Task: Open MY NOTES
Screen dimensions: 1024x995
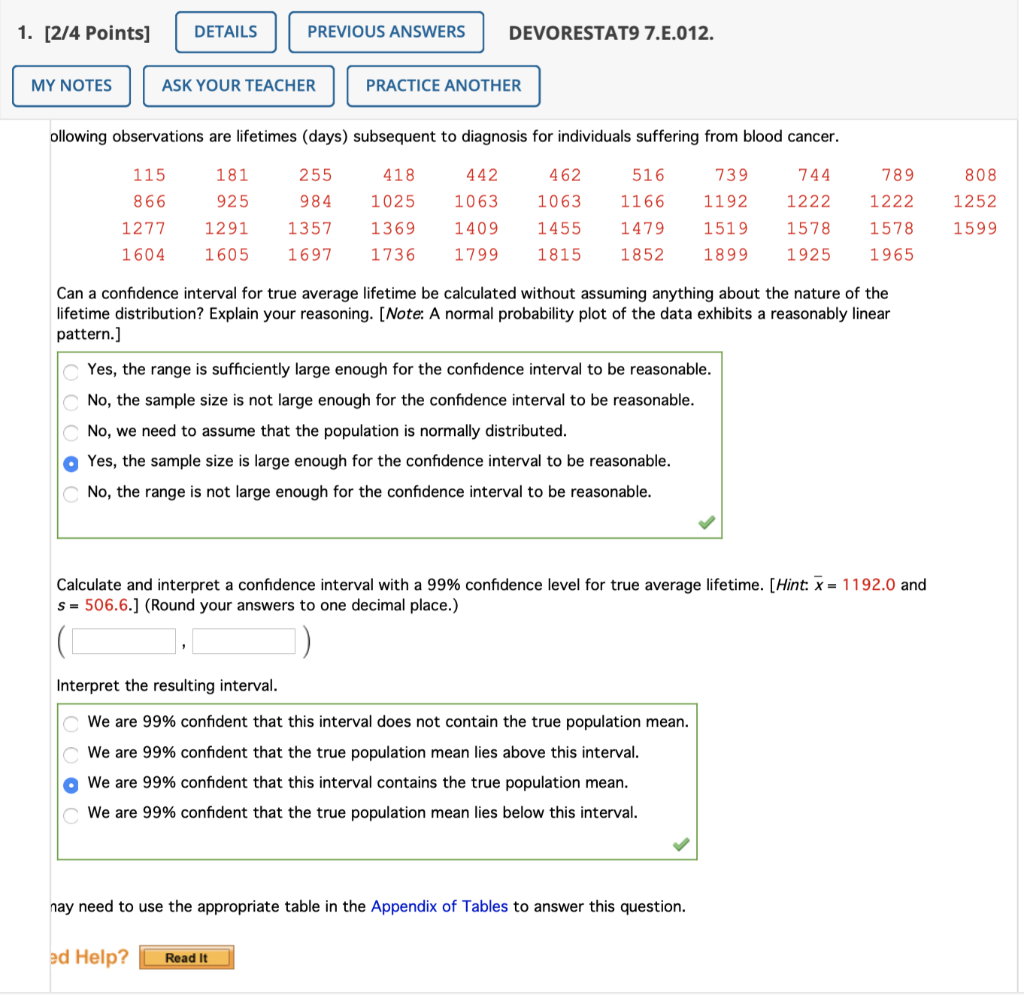Action: (x=71, y=86)
